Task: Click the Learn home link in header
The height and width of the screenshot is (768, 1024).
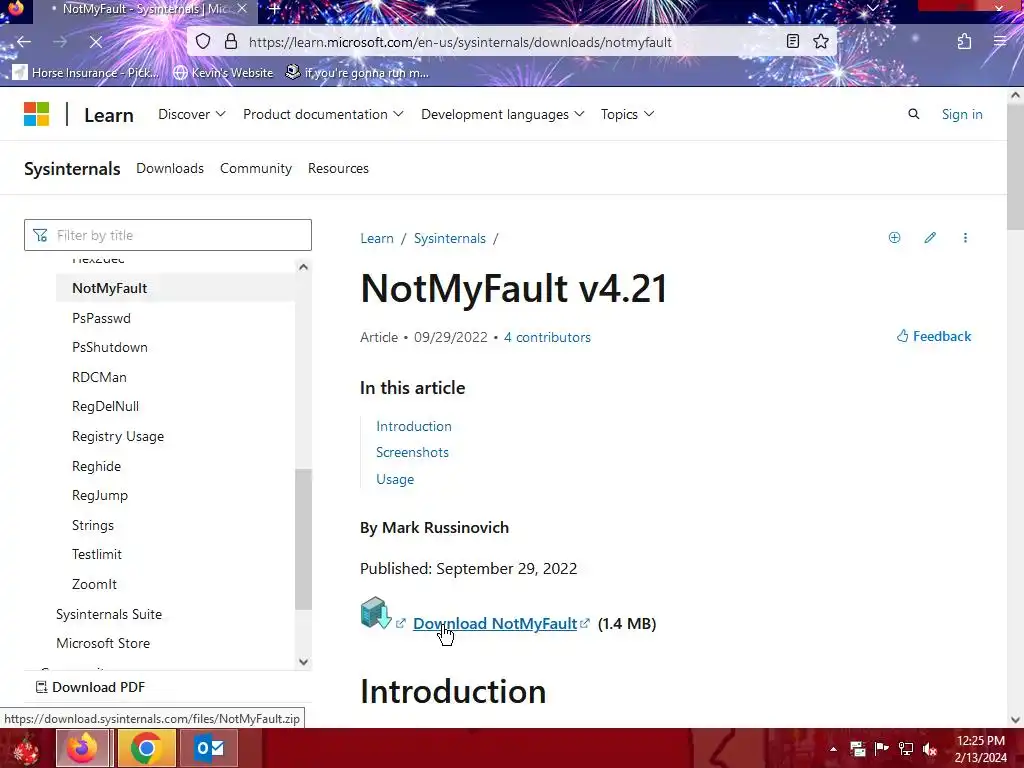Action: [109, 115]
